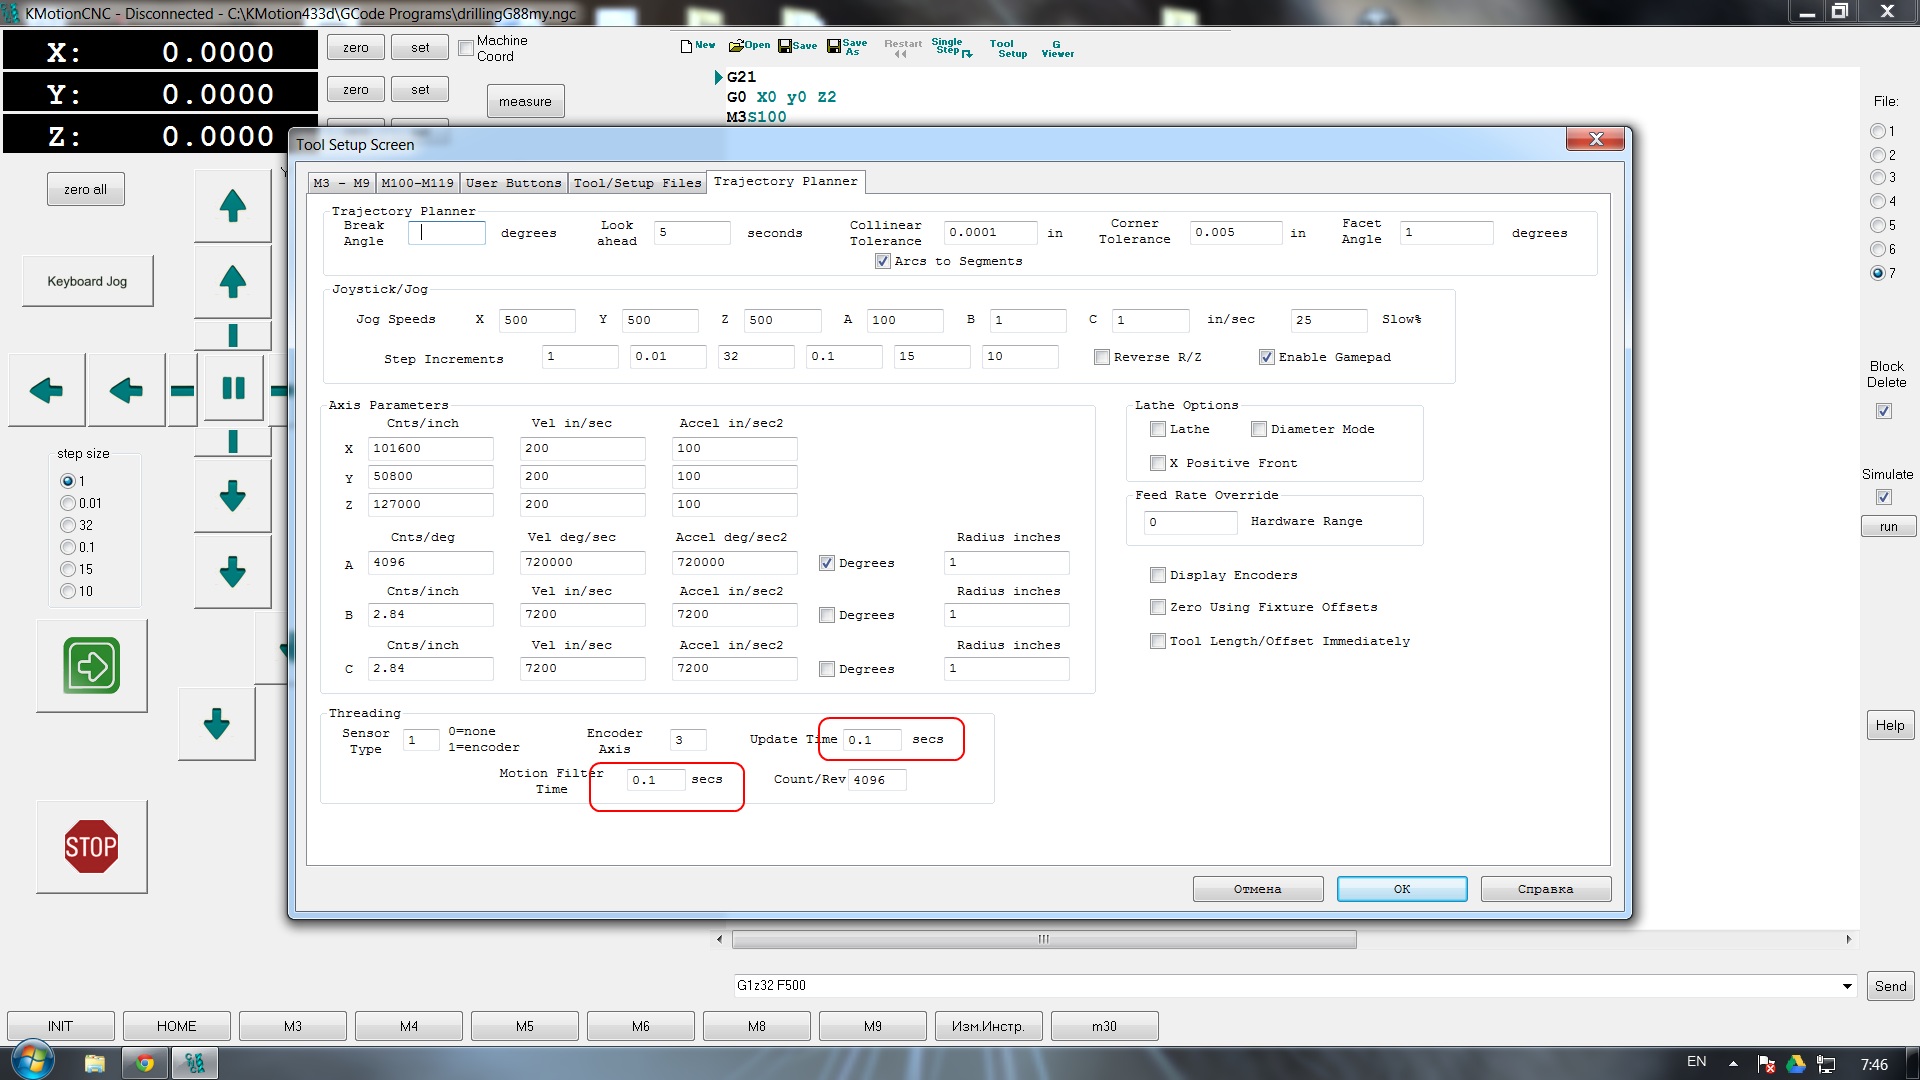
Task: Click the pause feed hold button
Action: tap(233, 388)
